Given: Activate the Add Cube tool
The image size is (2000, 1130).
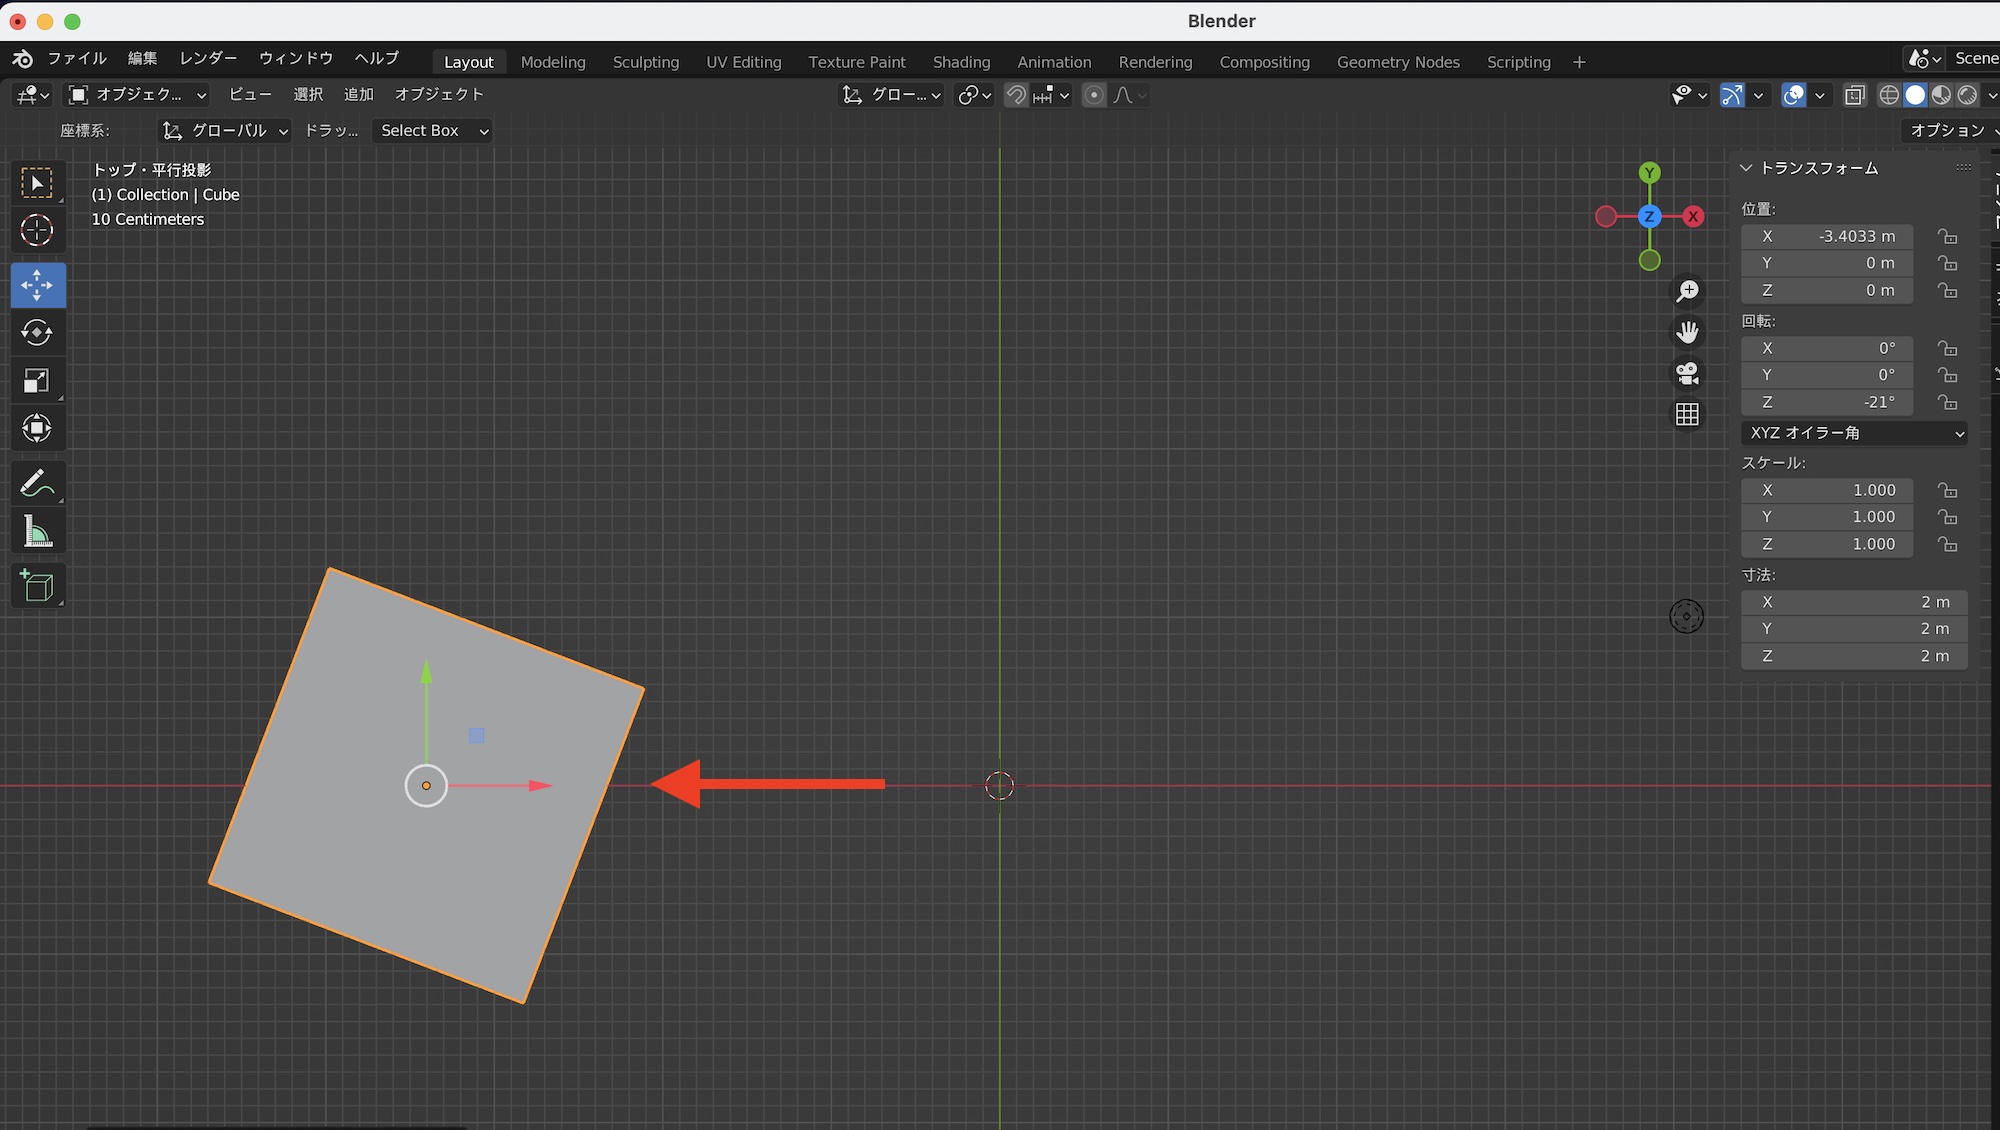Looking at the screenshot, I should click(x=37, y=586).
